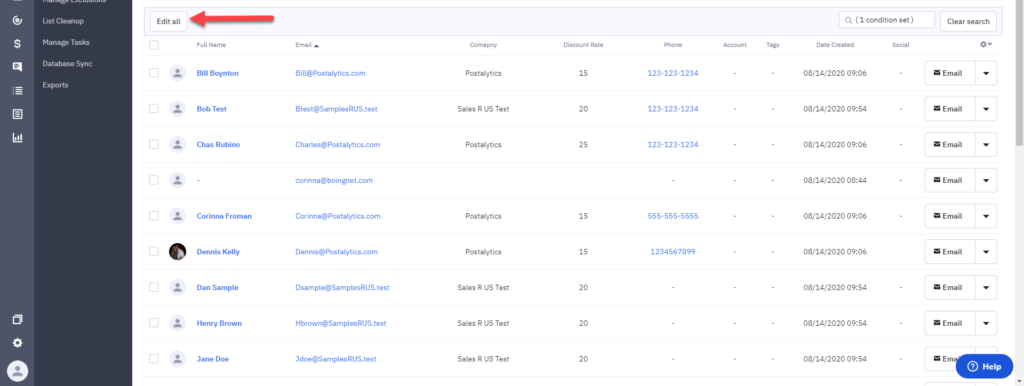Tick the select-all header checkbox
This screenshot has width=1024, height=386.
coord(153,45)
